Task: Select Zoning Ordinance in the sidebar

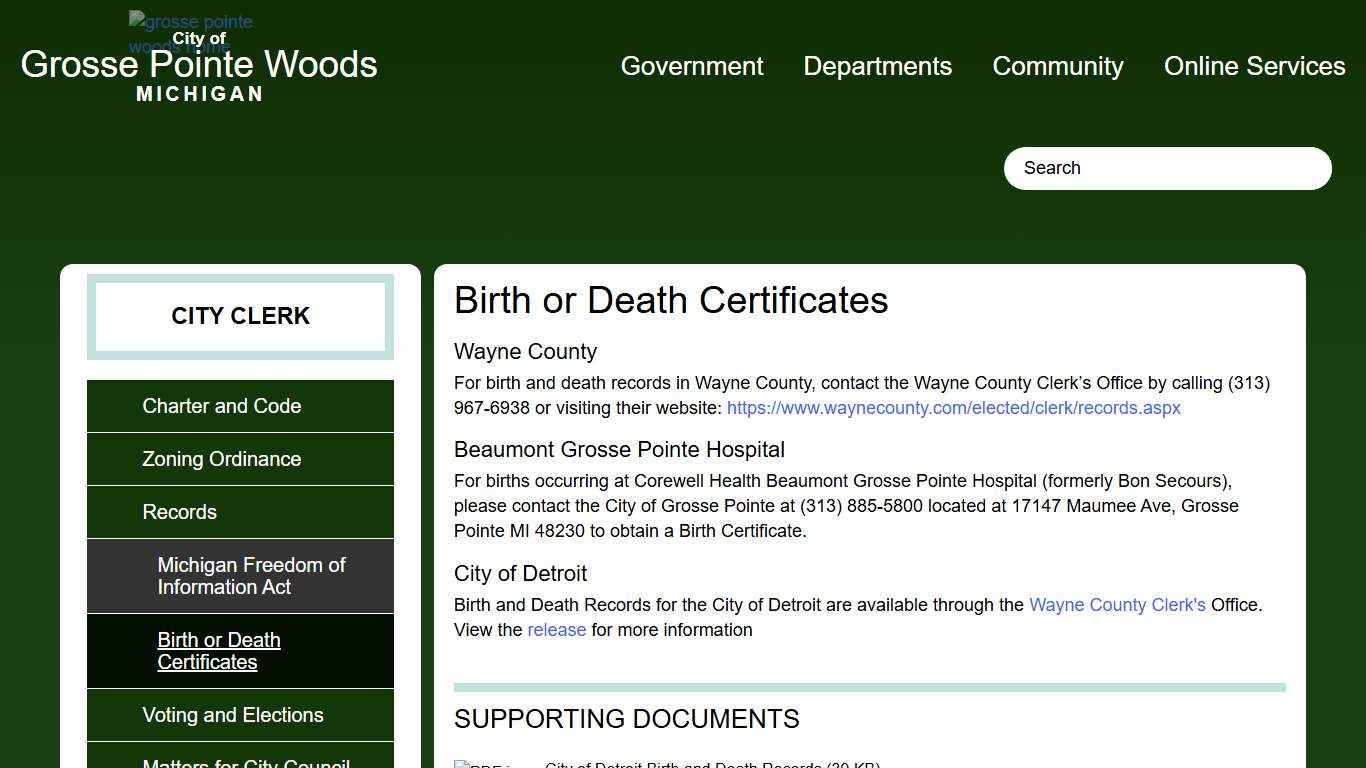Action: click(x=221, y=459)
